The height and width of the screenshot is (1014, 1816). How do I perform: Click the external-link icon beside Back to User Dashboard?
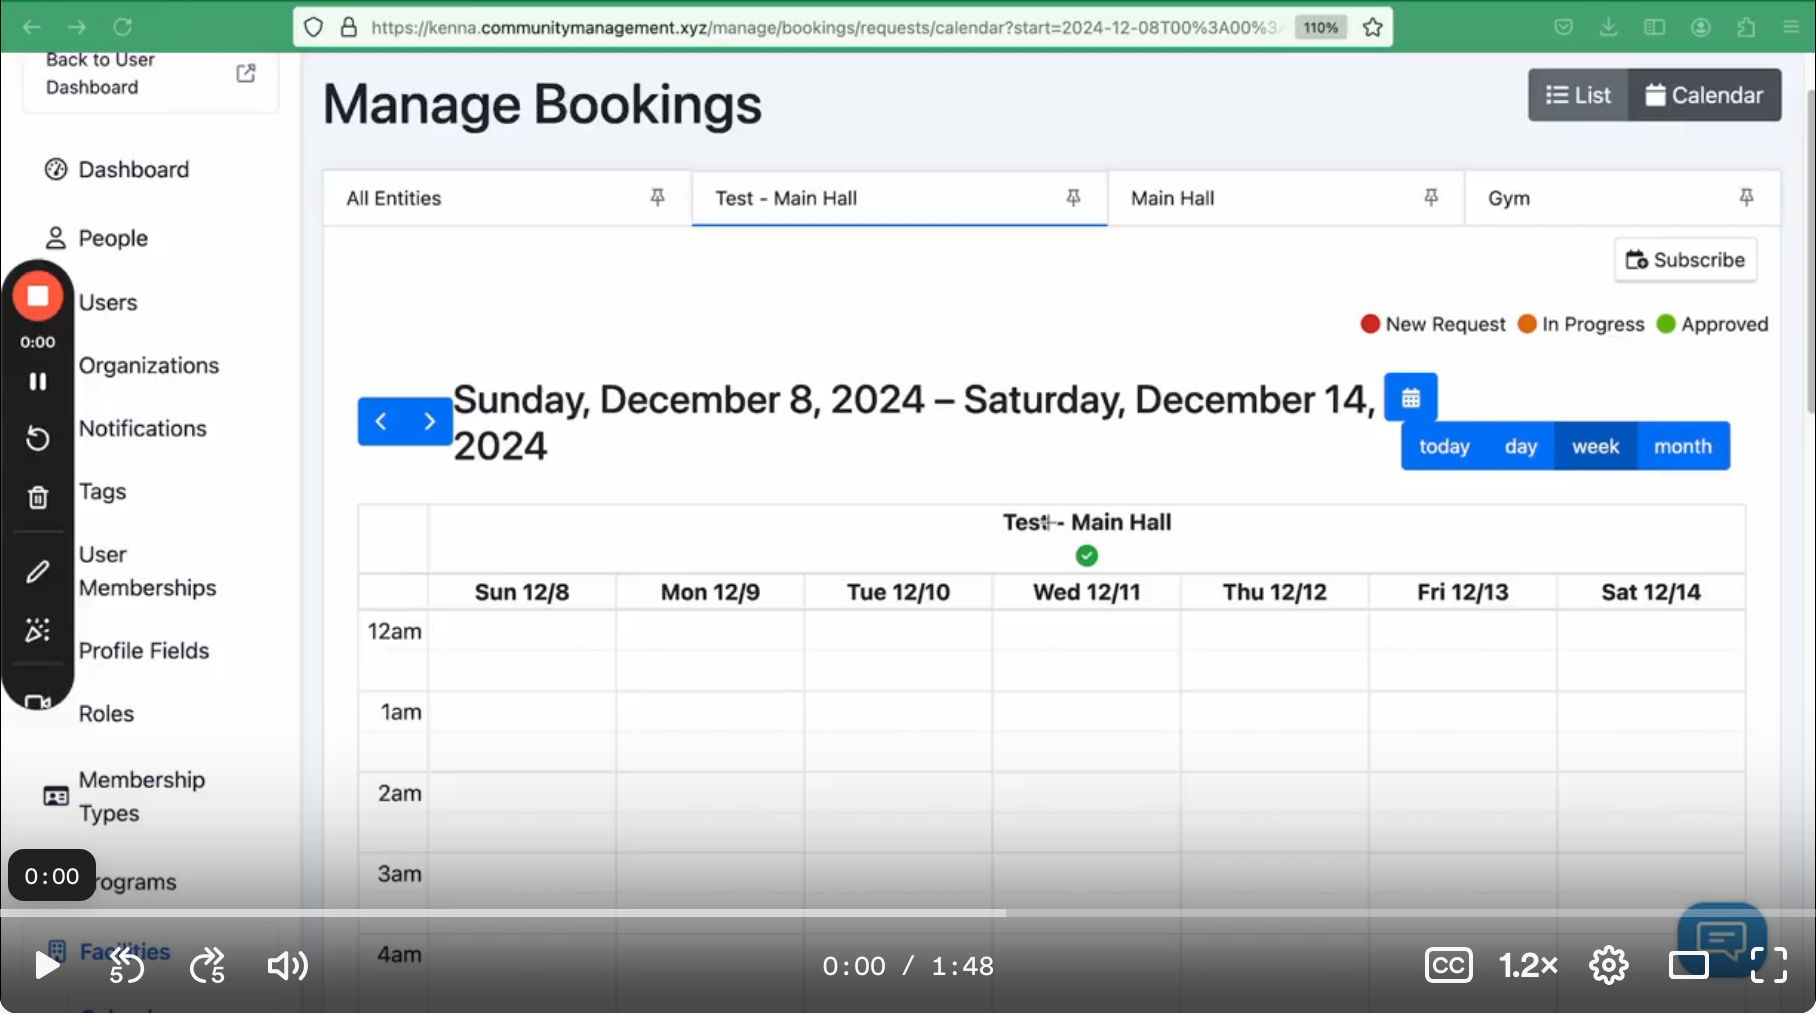[245, 73]
